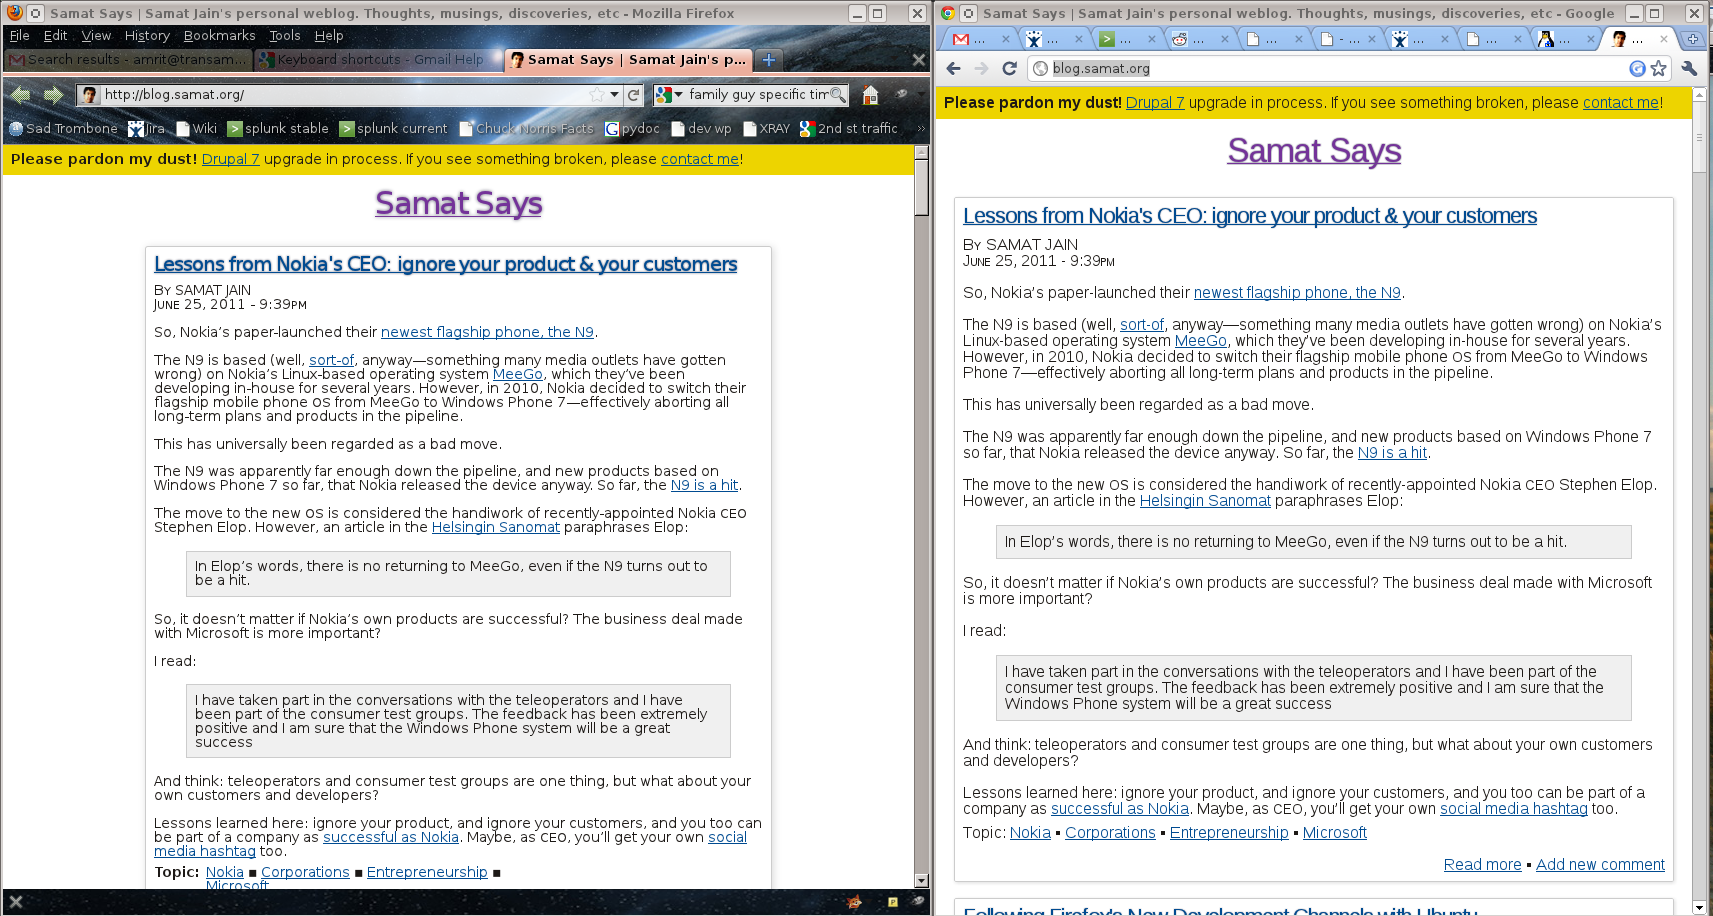Open the 2nd st traffic bookmark
This screenshot has width=1713, height=916.
[849, 128]
